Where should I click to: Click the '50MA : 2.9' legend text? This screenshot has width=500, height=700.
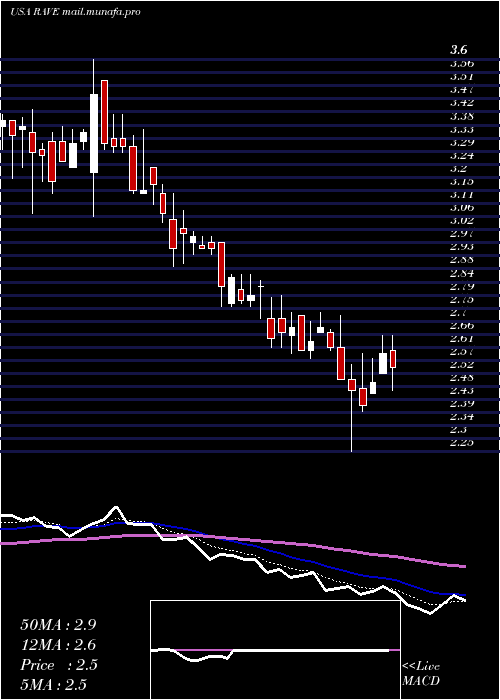(58, 625)
